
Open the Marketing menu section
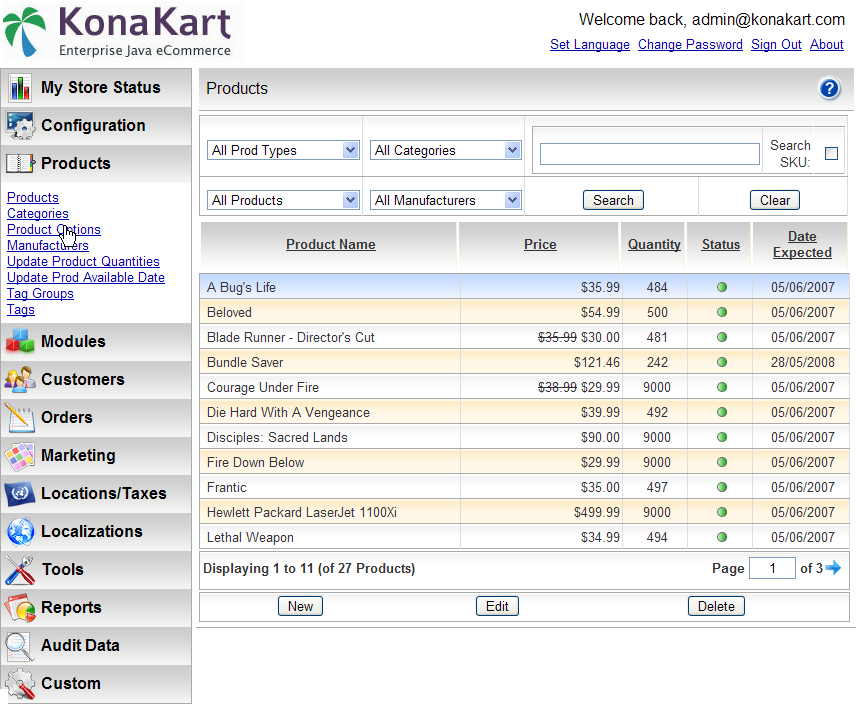(x=78, y=456)
